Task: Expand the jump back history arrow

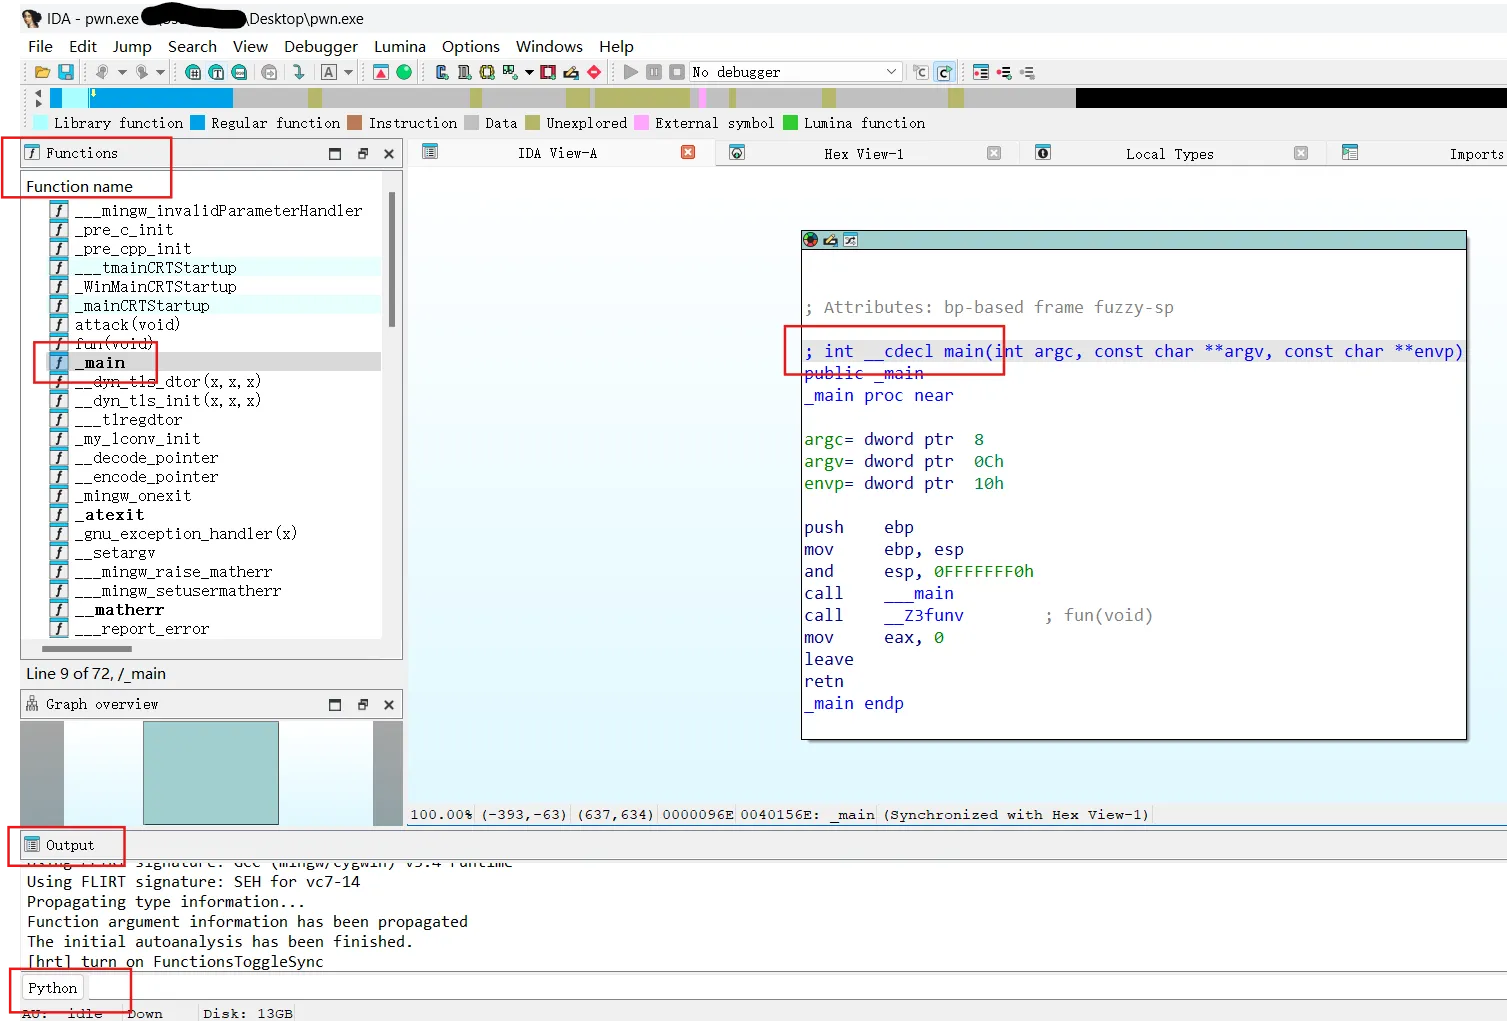Action: coord(122,72)
